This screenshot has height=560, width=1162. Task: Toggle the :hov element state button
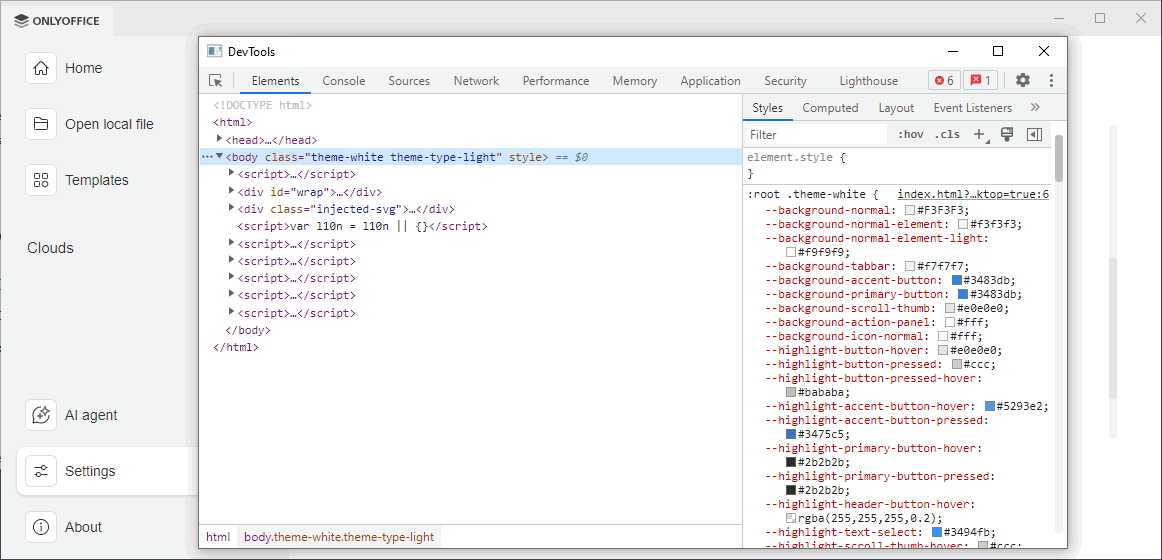coord(910,135)
